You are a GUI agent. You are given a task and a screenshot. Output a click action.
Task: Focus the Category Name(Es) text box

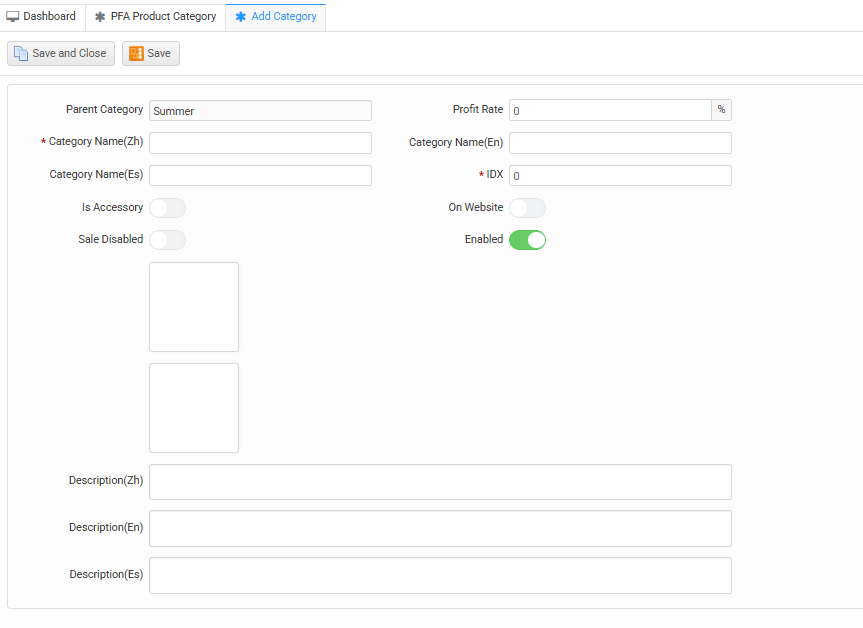(x=260, y=176)
